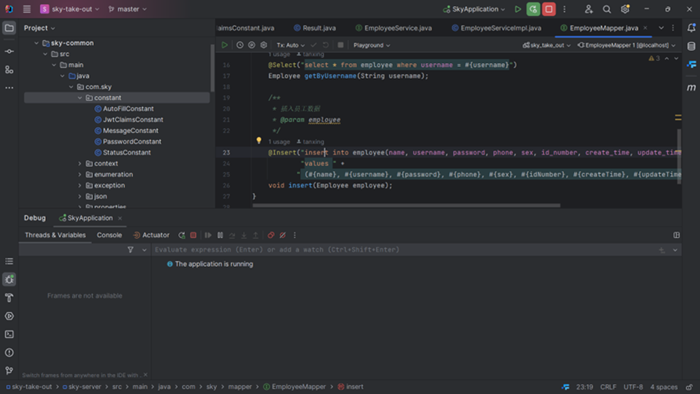Open Search Everywhere magnifier

click(607, 9)
